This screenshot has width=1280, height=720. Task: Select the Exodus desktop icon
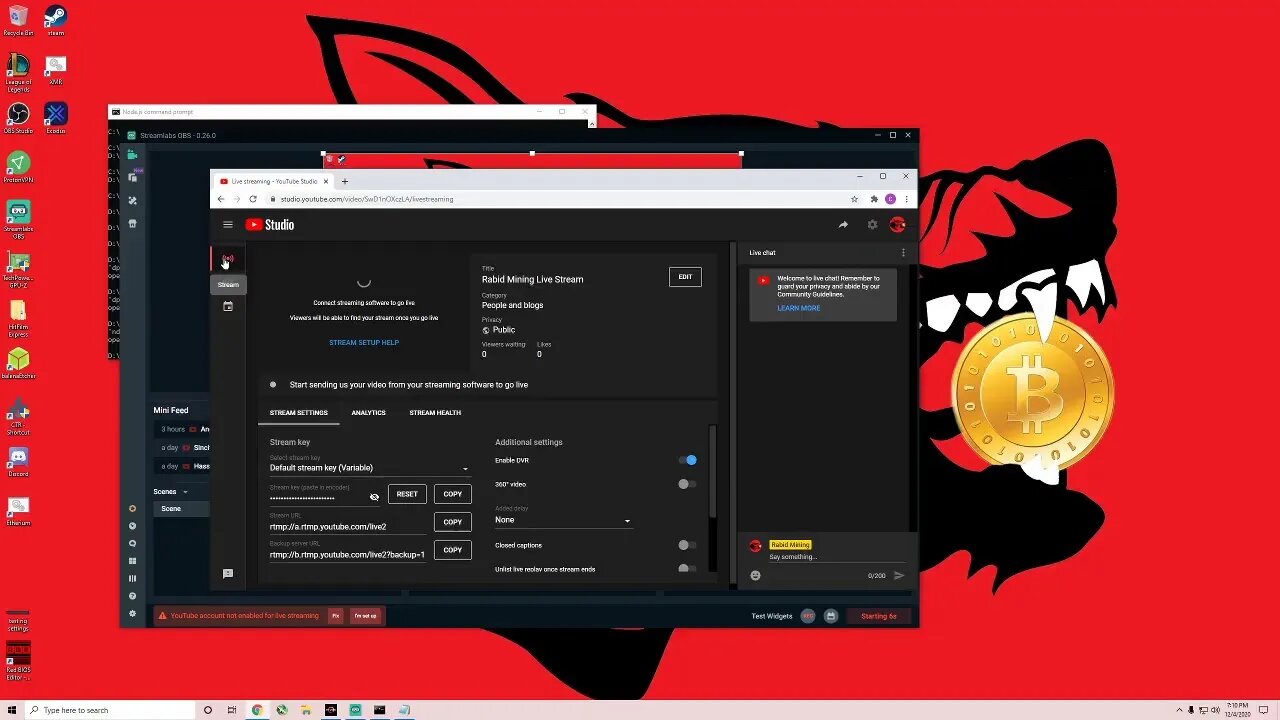(56, 118)
